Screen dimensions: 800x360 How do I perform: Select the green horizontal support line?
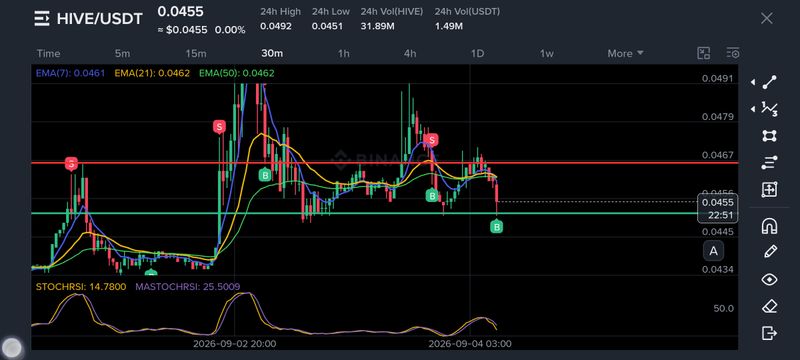(364, 213)
